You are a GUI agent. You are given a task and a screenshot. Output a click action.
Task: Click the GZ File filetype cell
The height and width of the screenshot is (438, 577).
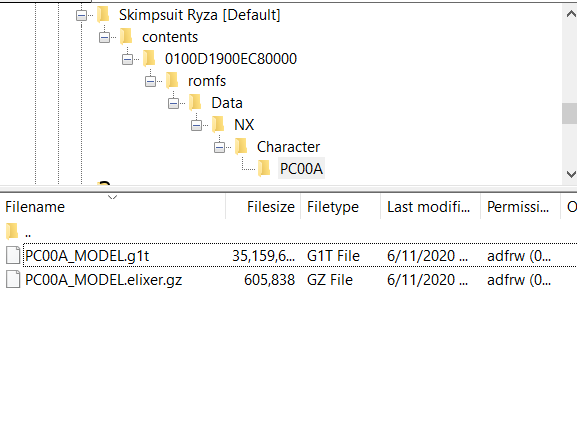coord(330,280)
